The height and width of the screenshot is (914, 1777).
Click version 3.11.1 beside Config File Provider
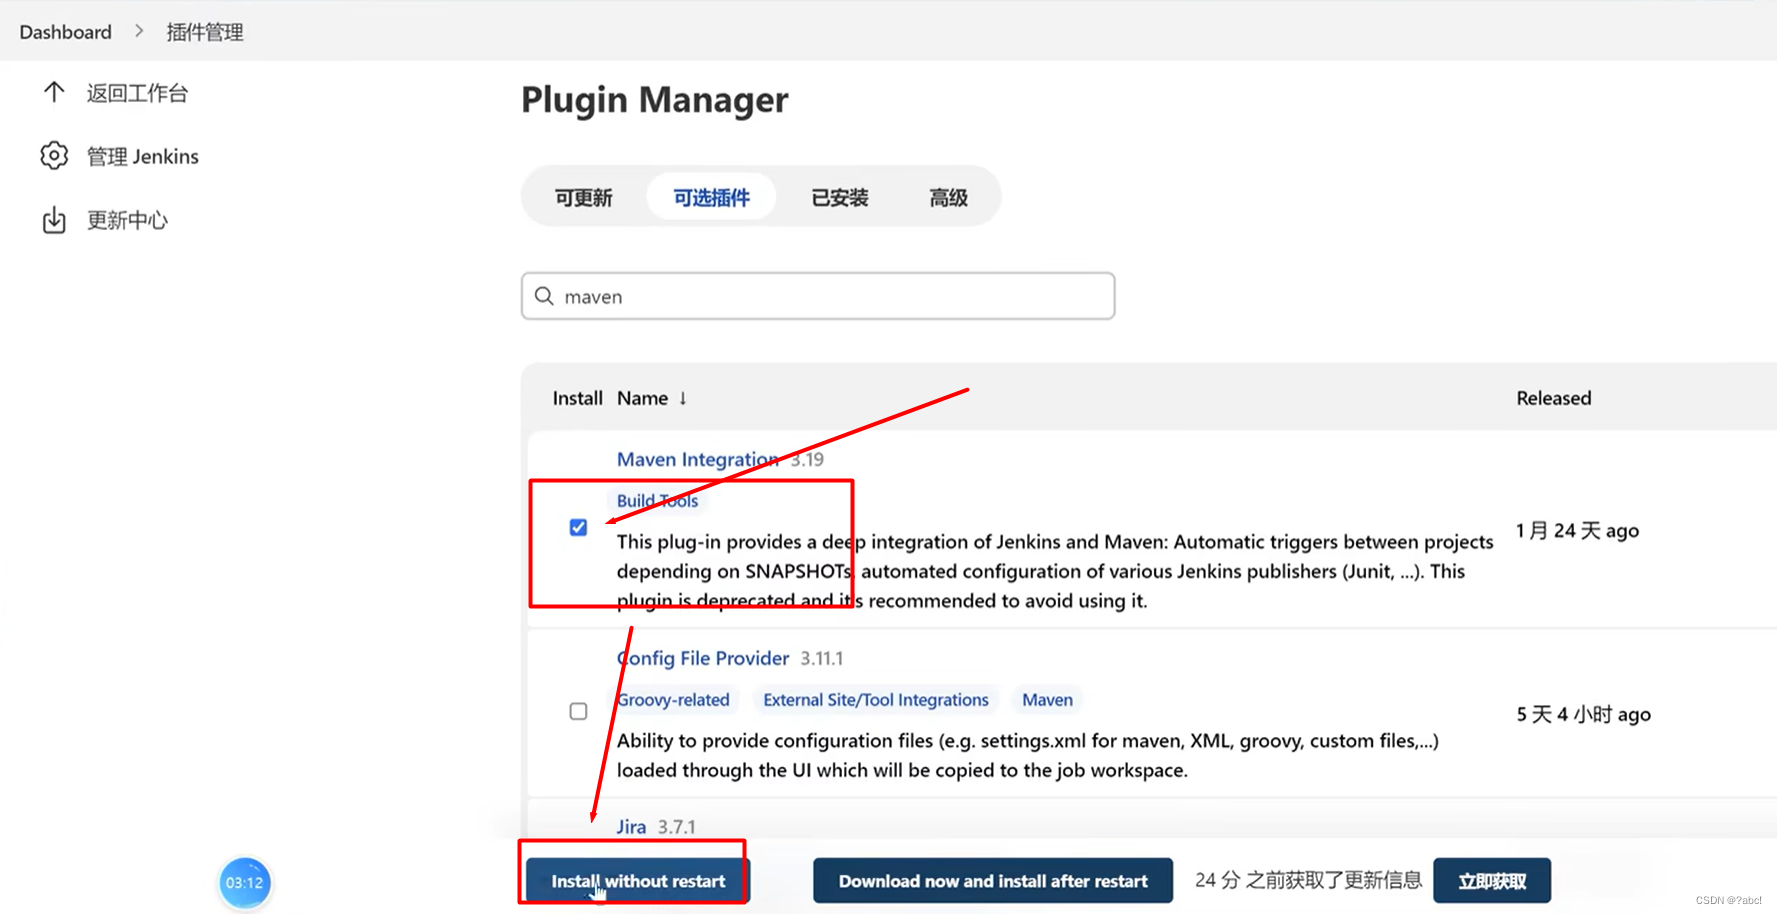[x=821, y=659]
